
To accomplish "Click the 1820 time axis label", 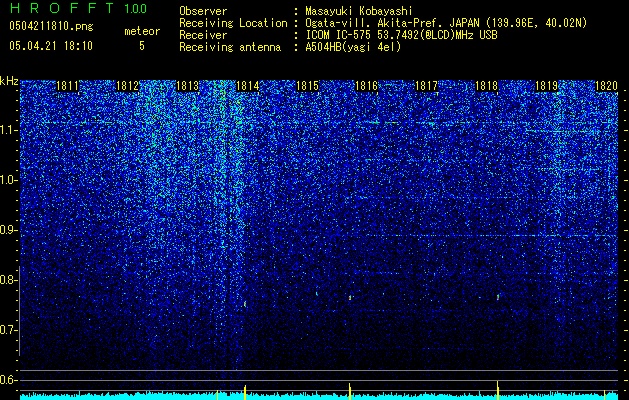I will point(606,86).
